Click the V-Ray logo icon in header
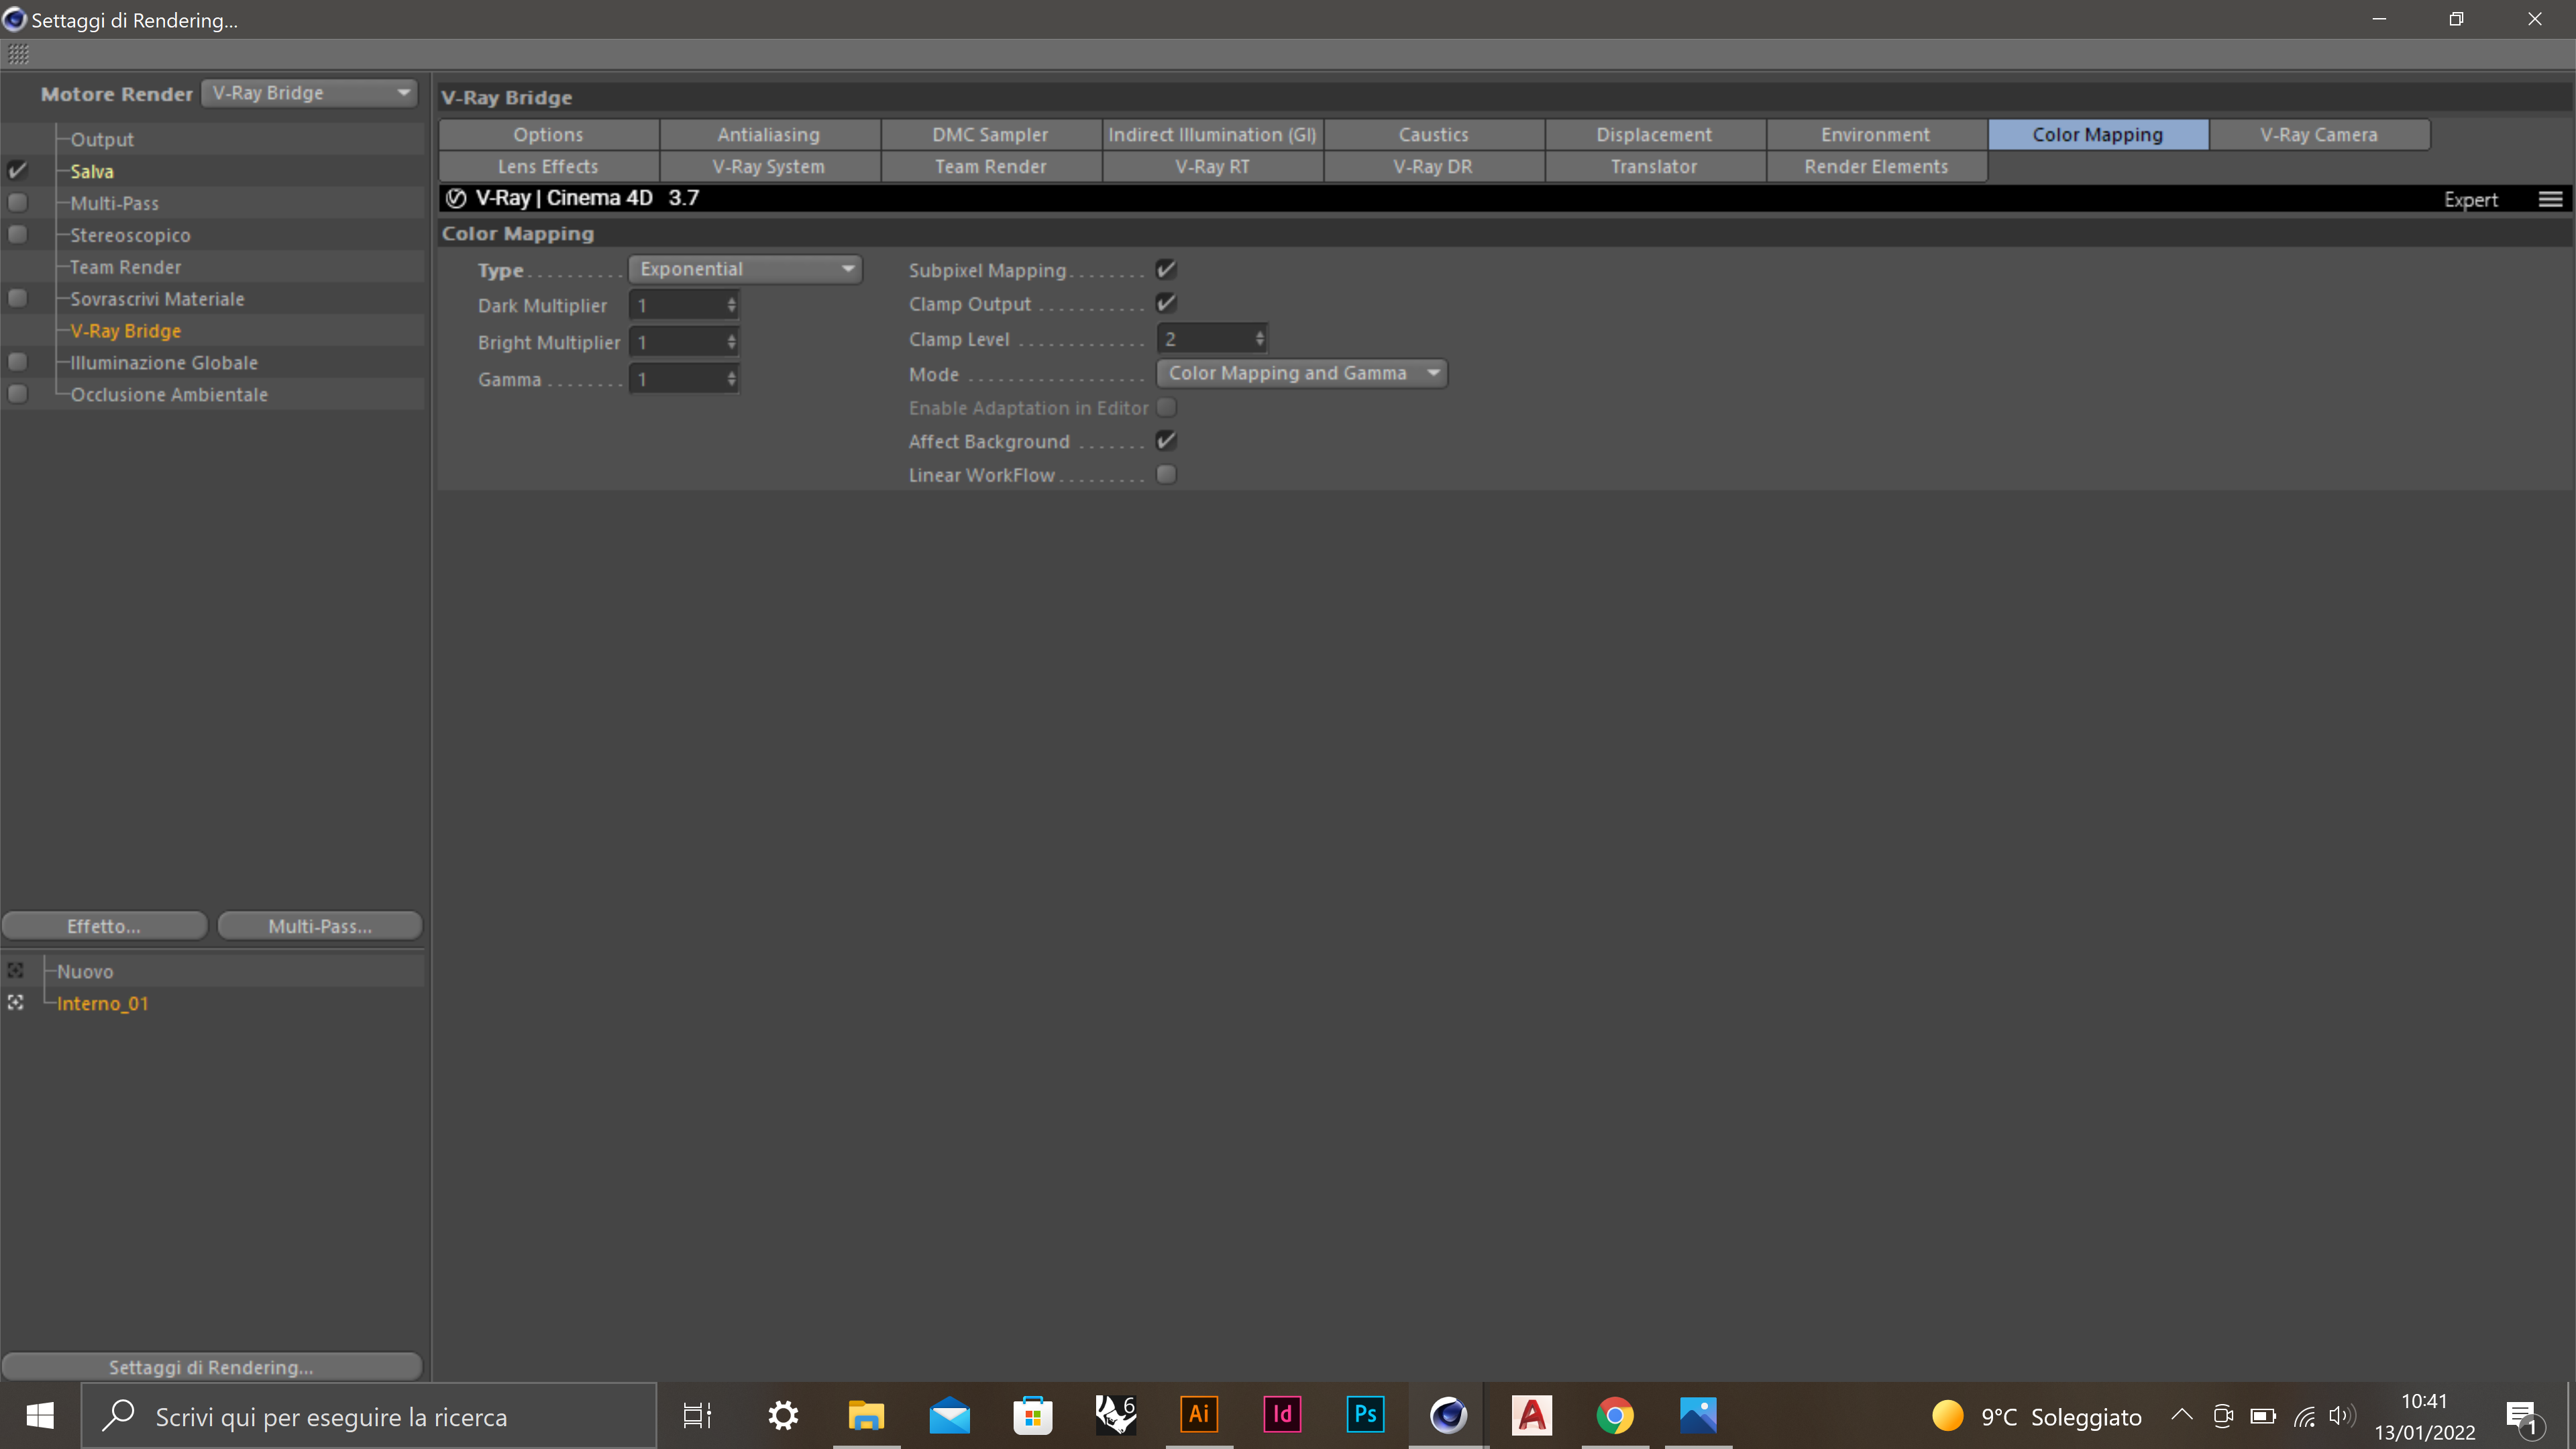The height and width of the screenshot is (1449, 2576). coord(456,198)
